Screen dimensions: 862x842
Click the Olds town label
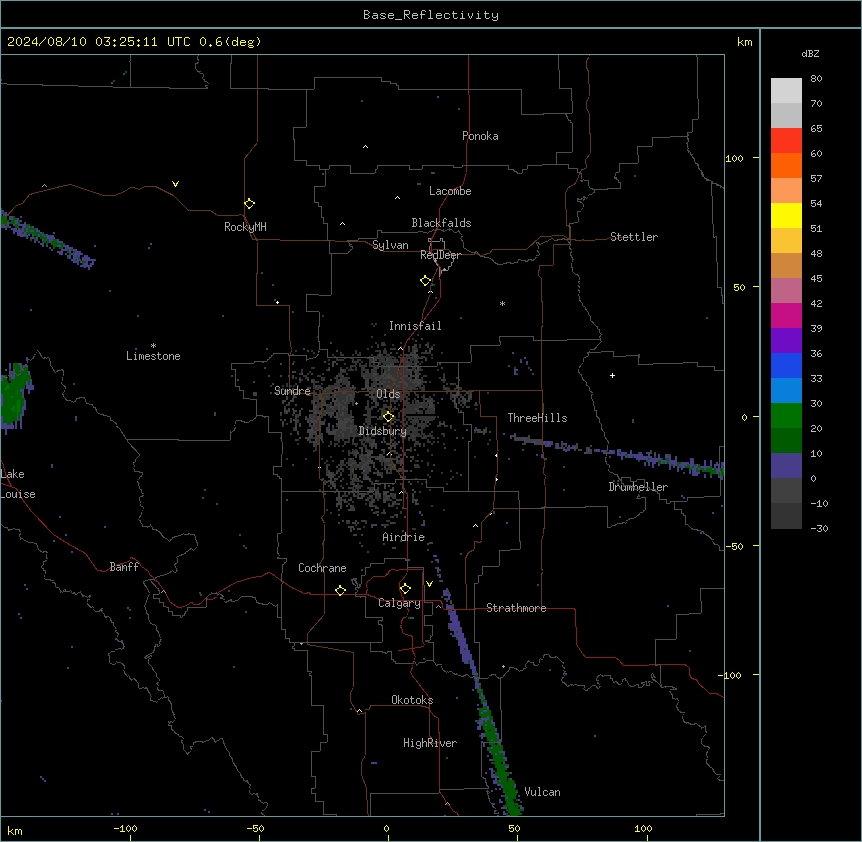tap(388, 394)
